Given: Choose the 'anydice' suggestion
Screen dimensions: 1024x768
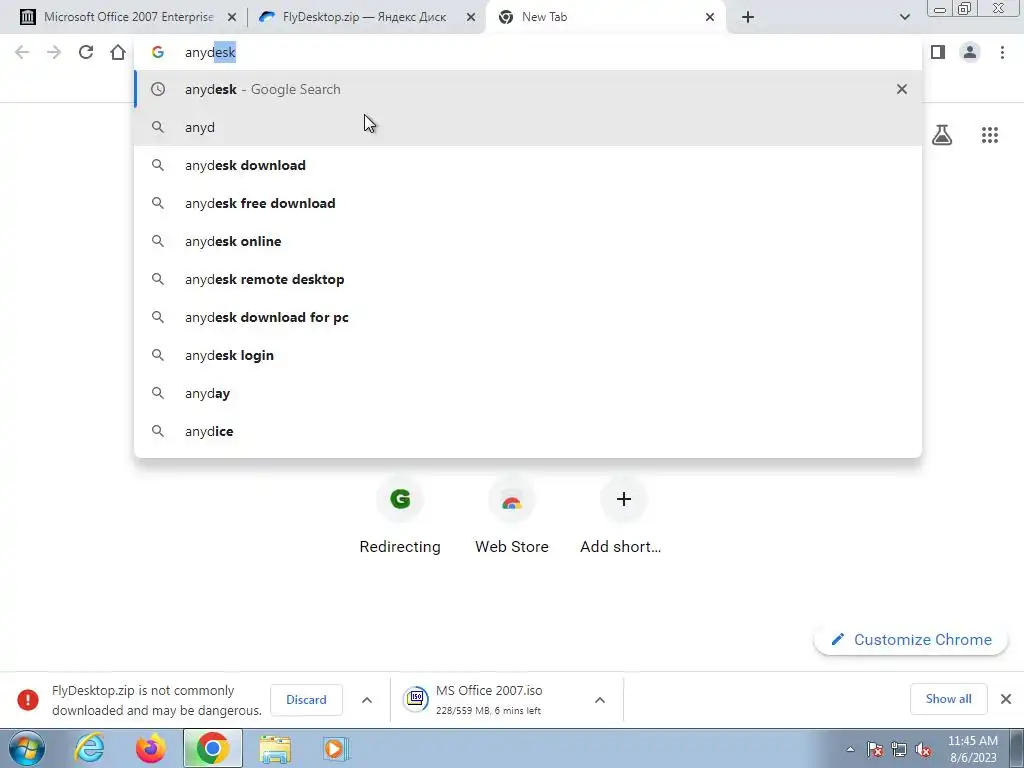Looking at the screenshot, I should click(528, 431).
